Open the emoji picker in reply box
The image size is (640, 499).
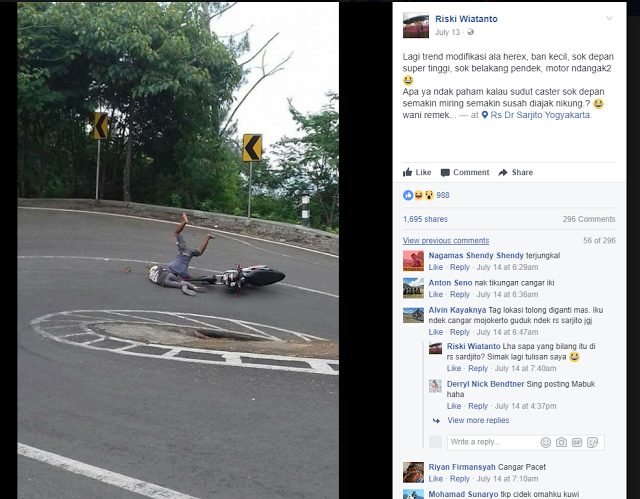(546, 442)
